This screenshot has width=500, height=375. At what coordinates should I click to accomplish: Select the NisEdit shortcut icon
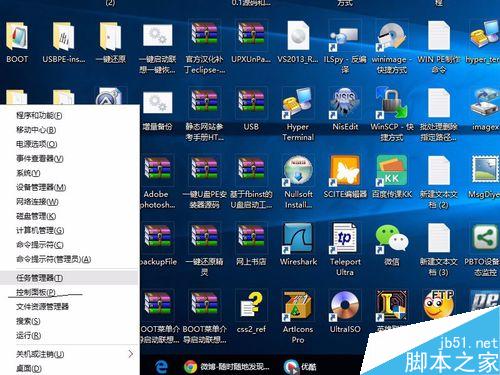(345, 103)
